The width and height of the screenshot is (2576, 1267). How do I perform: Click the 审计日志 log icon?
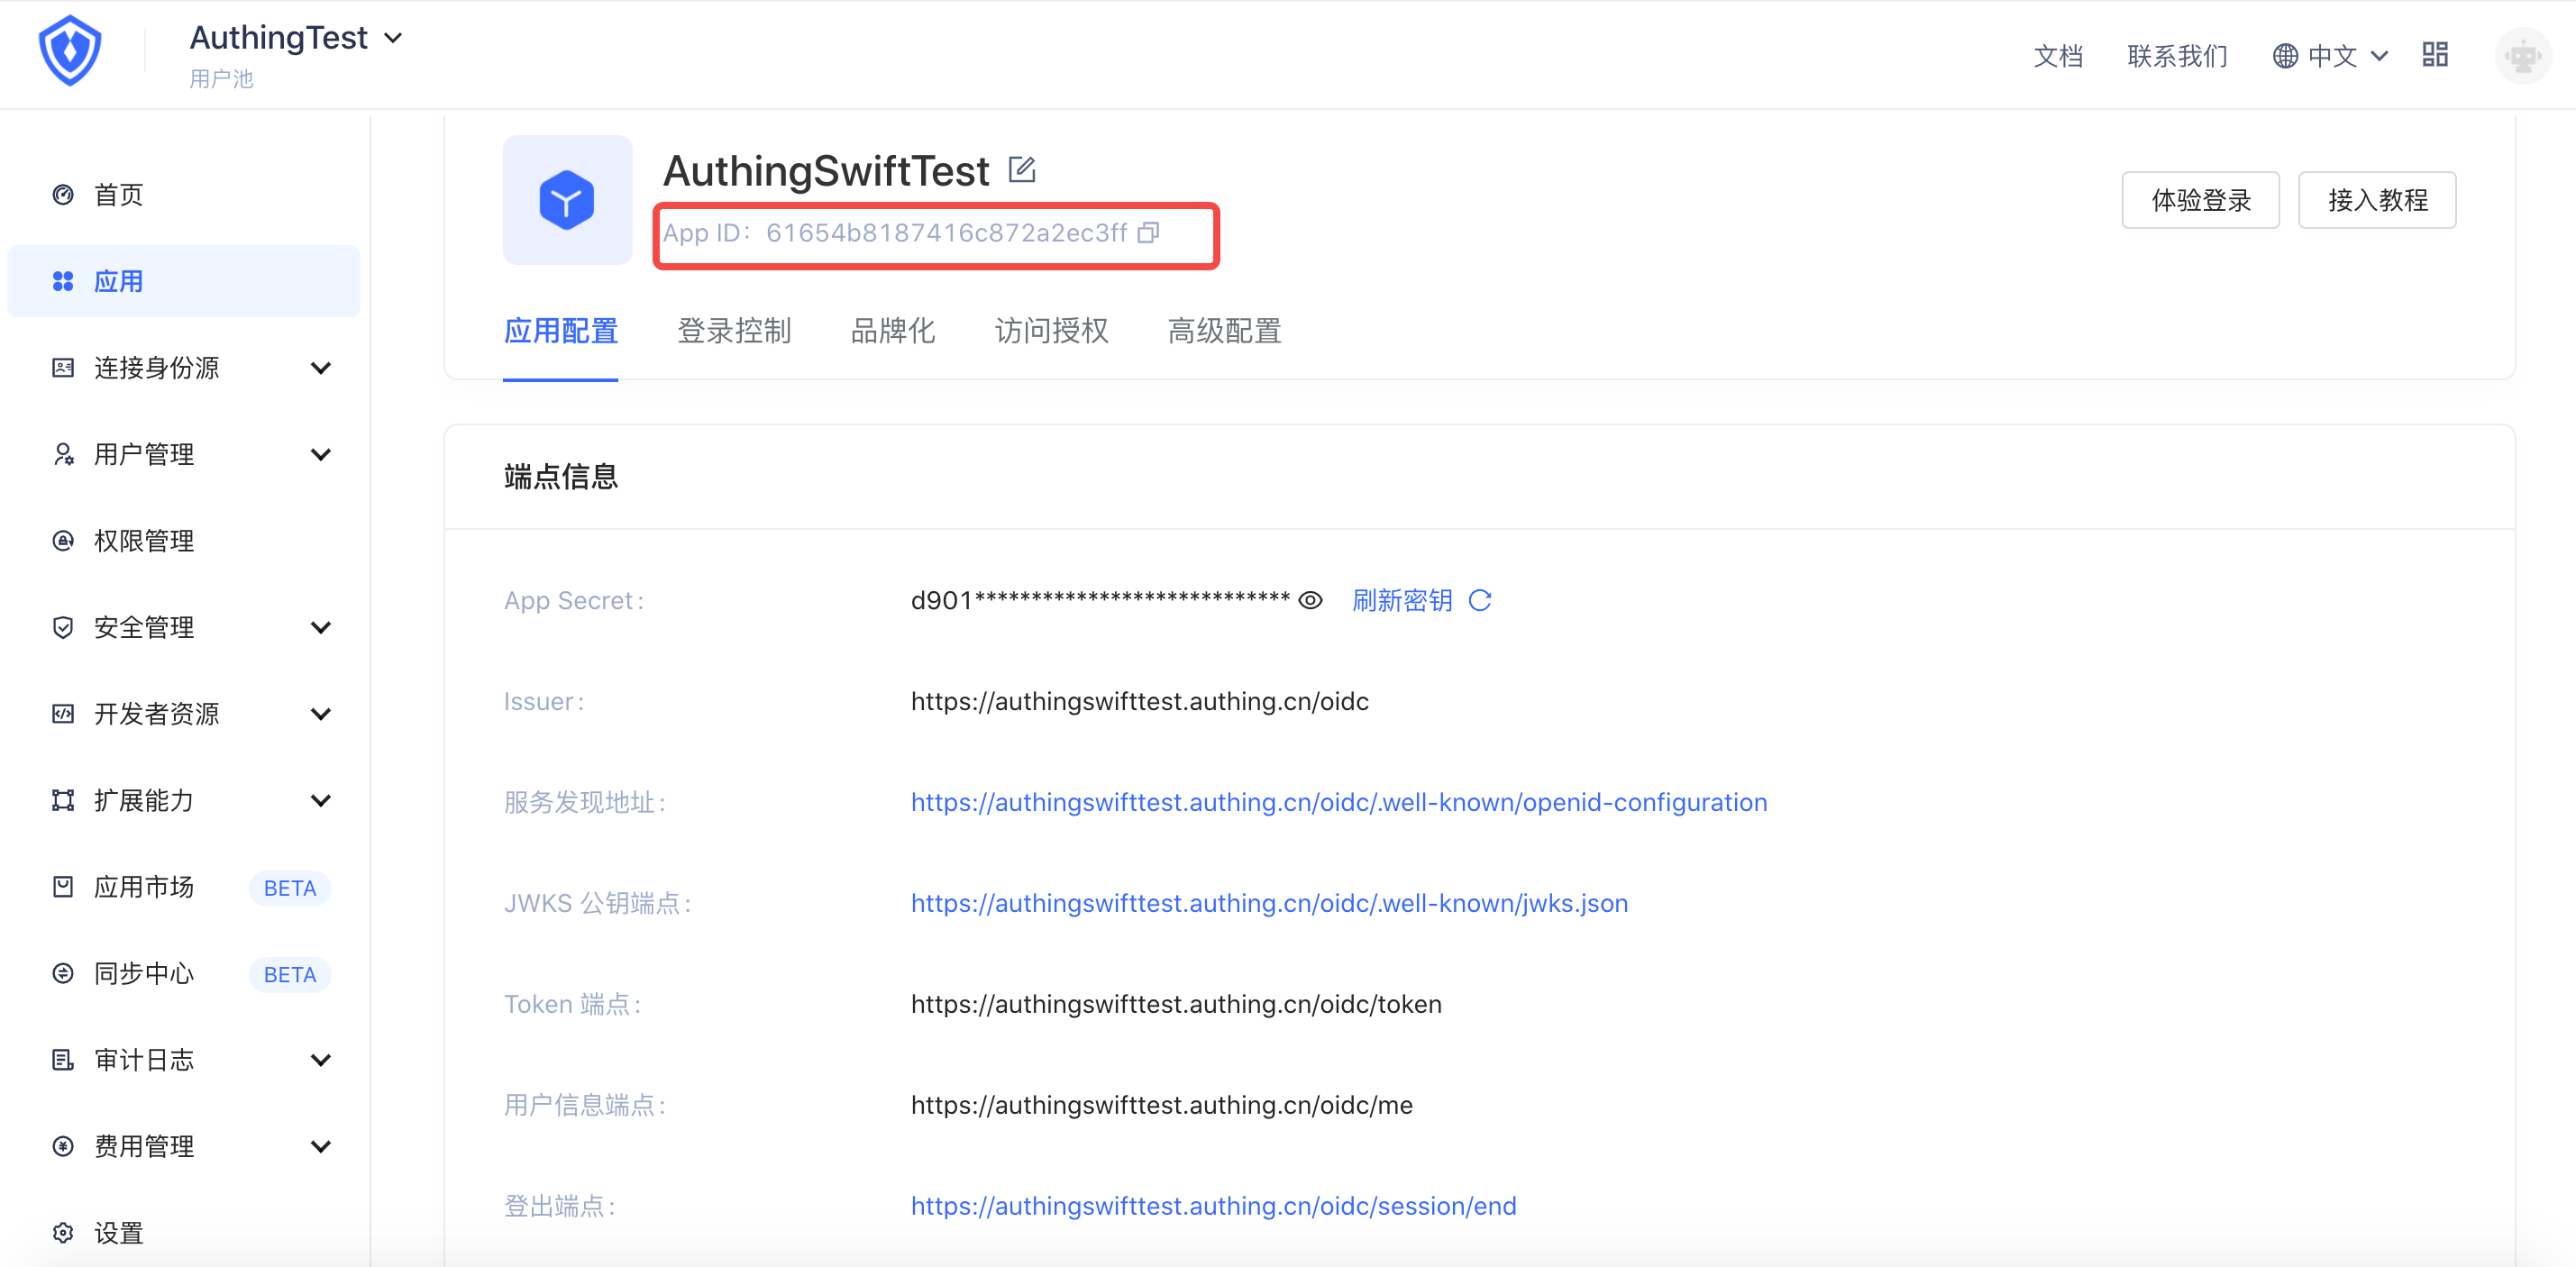(x=63, y=1060)
